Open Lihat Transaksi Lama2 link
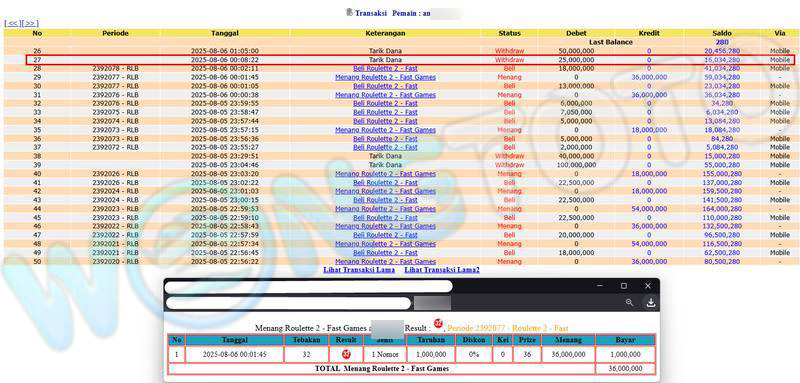The width and height of the screenshot is (800, 383). (442, 270)
